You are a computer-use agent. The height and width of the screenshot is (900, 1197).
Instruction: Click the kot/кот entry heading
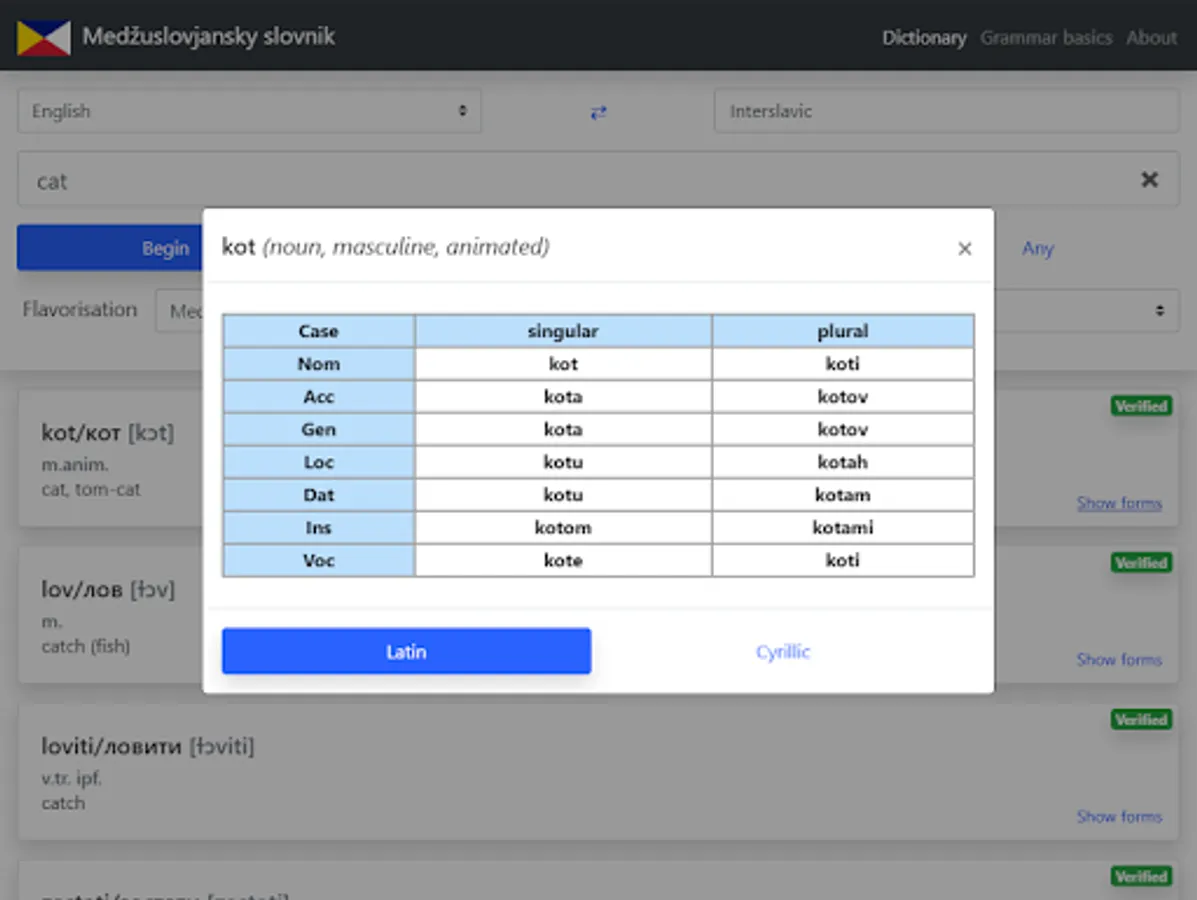click(x=108, y=433)
